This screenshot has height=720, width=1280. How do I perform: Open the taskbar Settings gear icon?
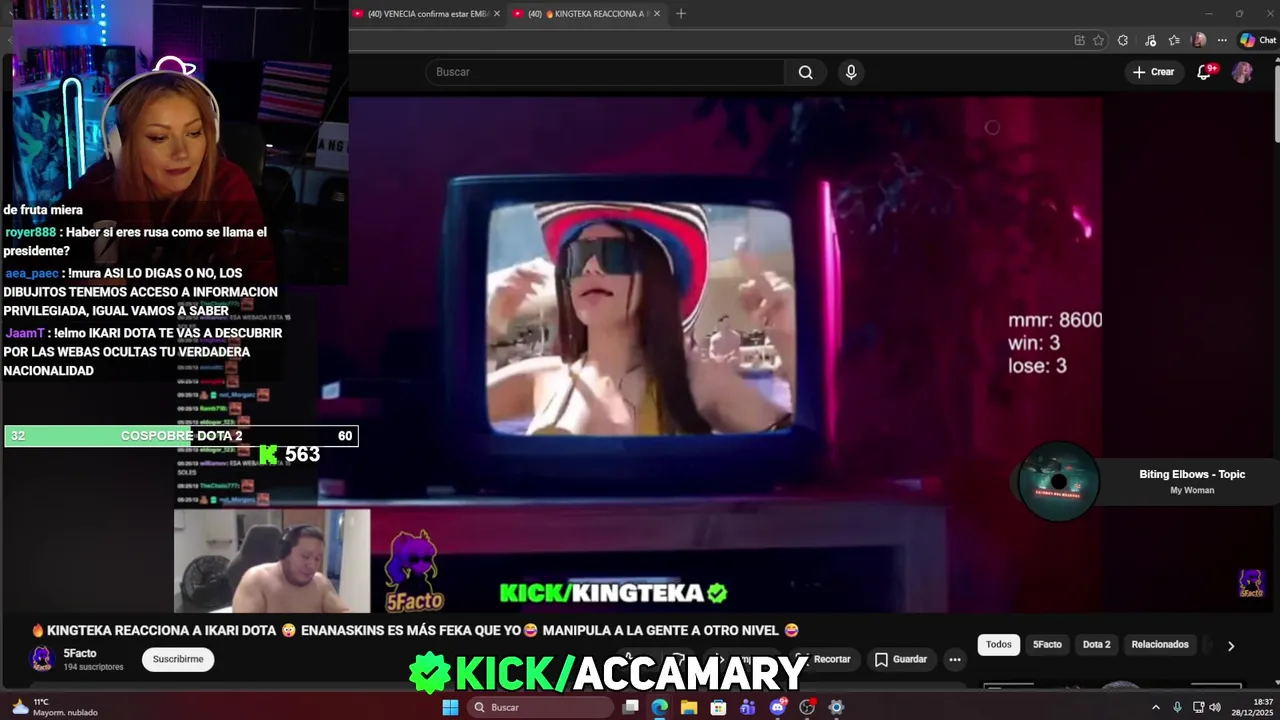pos(837,707)
